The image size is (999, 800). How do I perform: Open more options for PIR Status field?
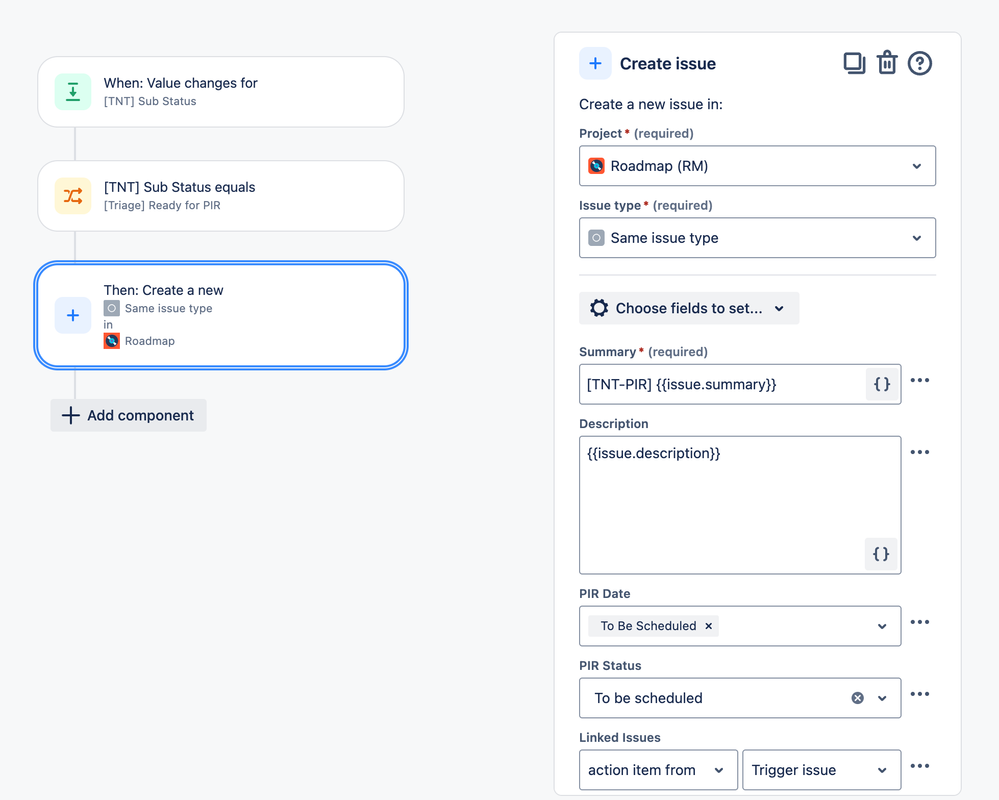919,694
